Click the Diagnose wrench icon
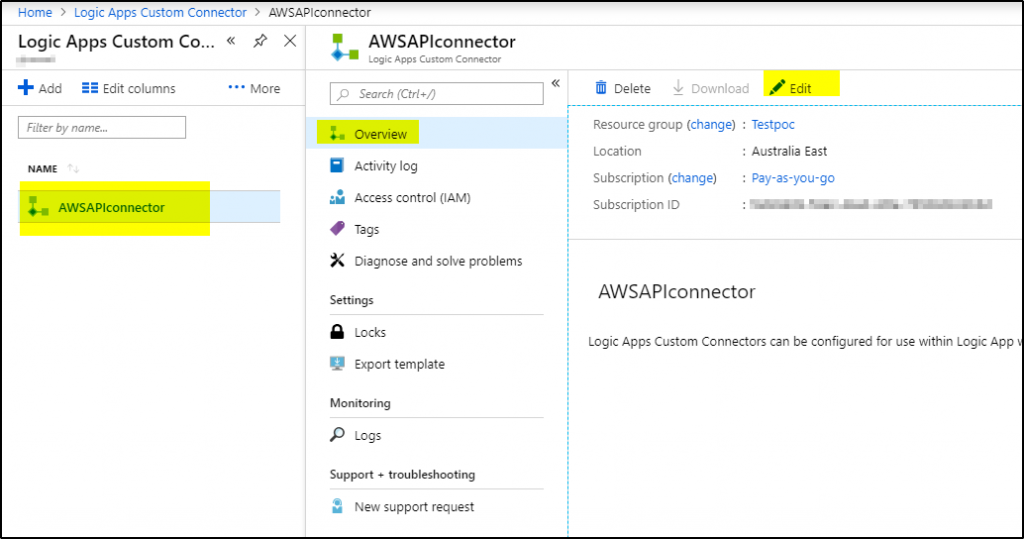This screenshot has height=539, width=1024. [337, 260]
